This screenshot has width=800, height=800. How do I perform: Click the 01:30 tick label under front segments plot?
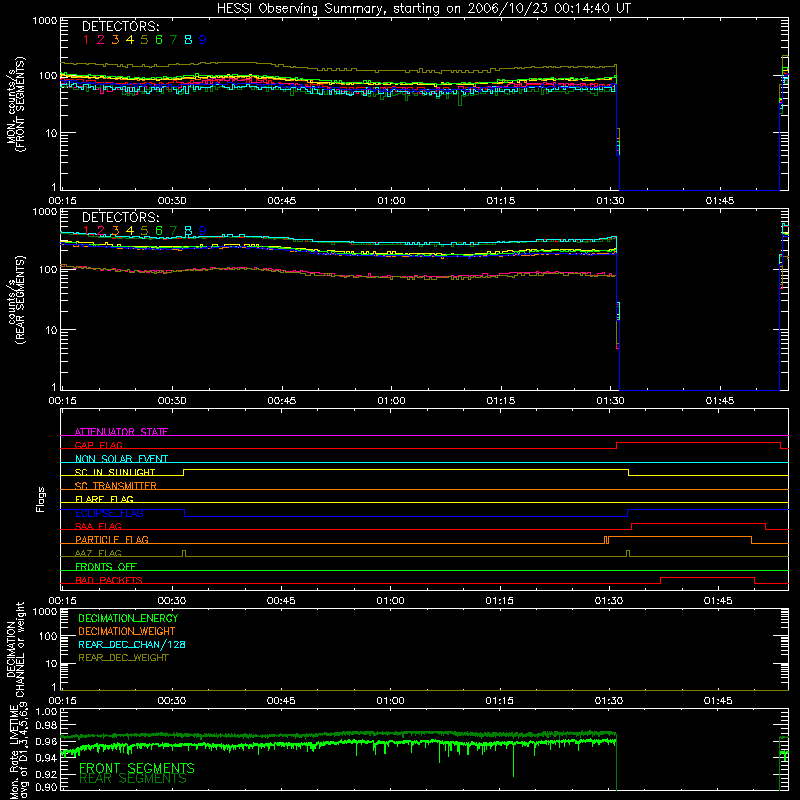[x=610, y=201]
